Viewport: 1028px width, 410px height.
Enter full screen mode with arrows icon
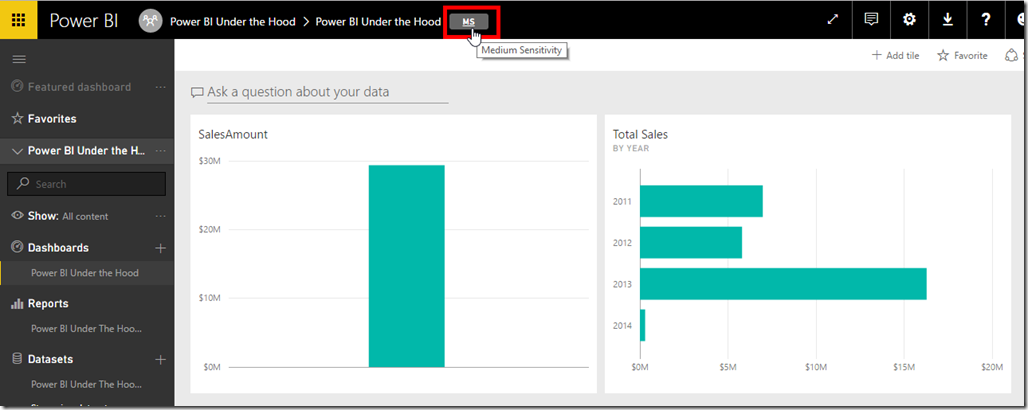point(833,20)
